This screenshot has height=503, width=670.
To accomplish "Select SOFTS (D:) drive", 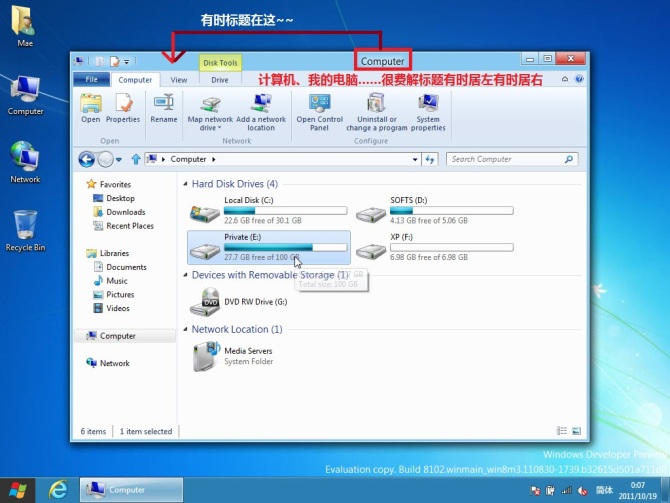I will 434,210.
